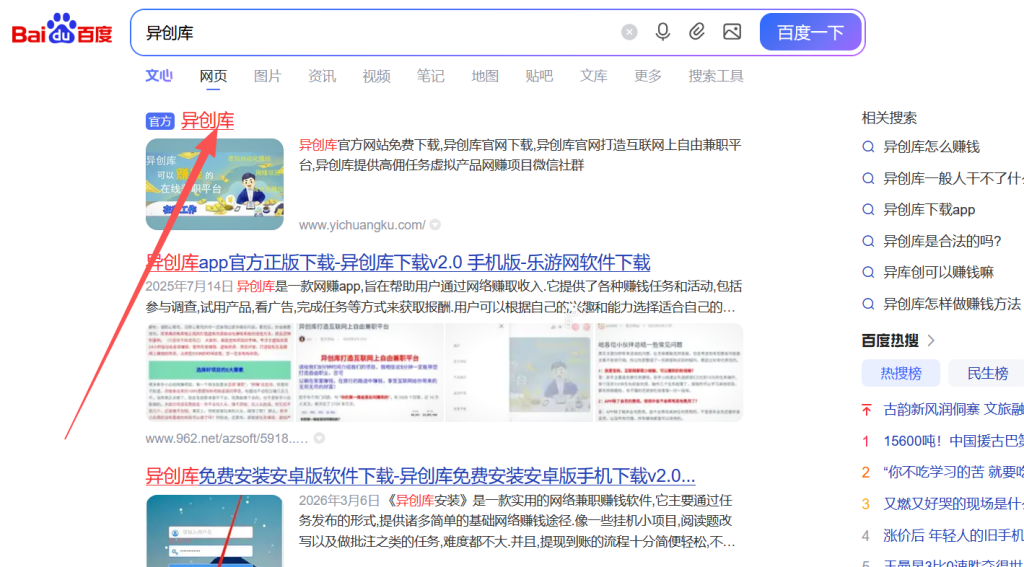This screenshot has width=1024, height=567.
Task: Open image search via picture icon
Action: pyautogui.click(x=732, y=32)
